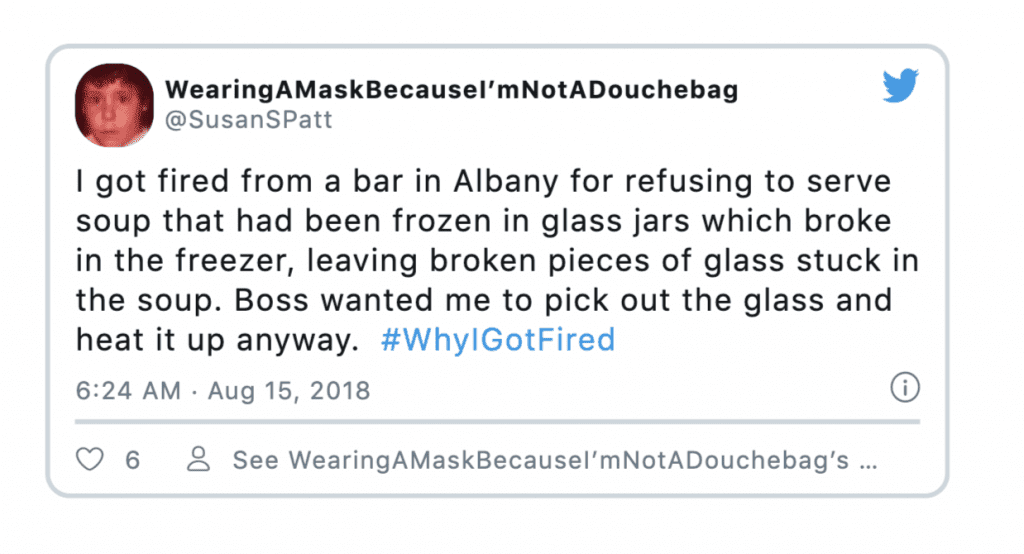
Task: Click the Aug 15, 2018 date
Action: coord(289,391)
